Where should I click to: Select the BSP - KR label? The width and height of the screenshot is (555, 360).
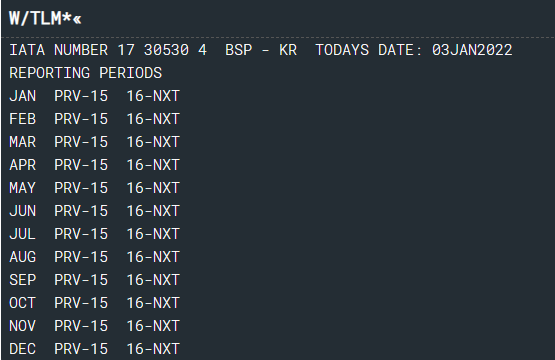coord(261,50)
